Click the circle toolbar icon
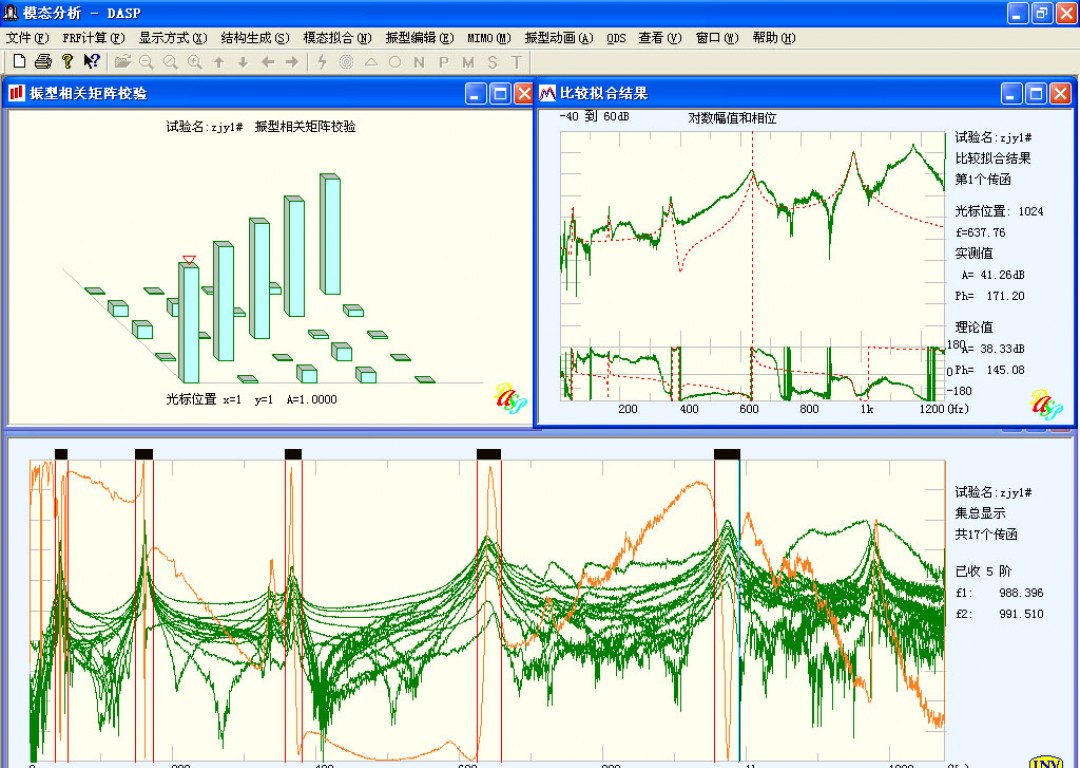 (395, 62)
